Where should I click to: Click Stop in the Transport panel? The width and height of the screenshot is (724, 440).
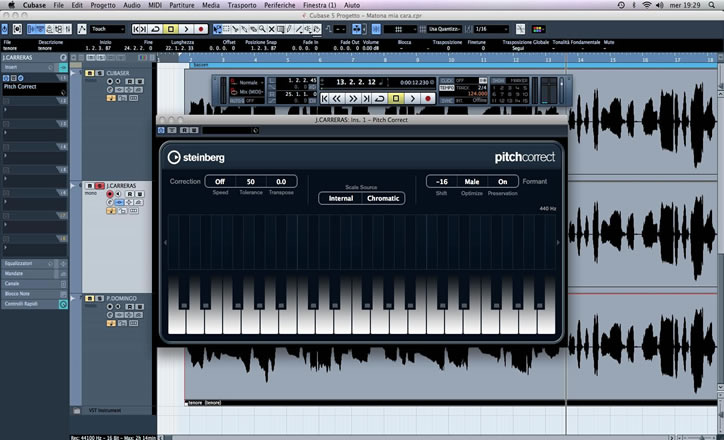[x=396, y=98]
